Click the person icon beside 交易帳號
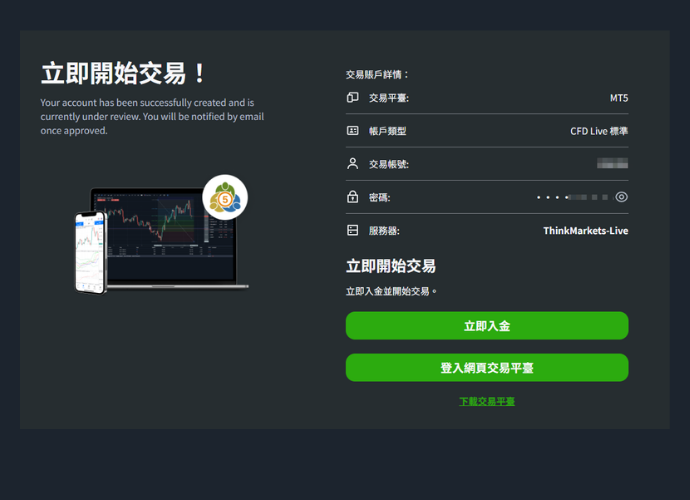Image resolution: width=690 pixels, height=500 pixels. click(352, 164)
